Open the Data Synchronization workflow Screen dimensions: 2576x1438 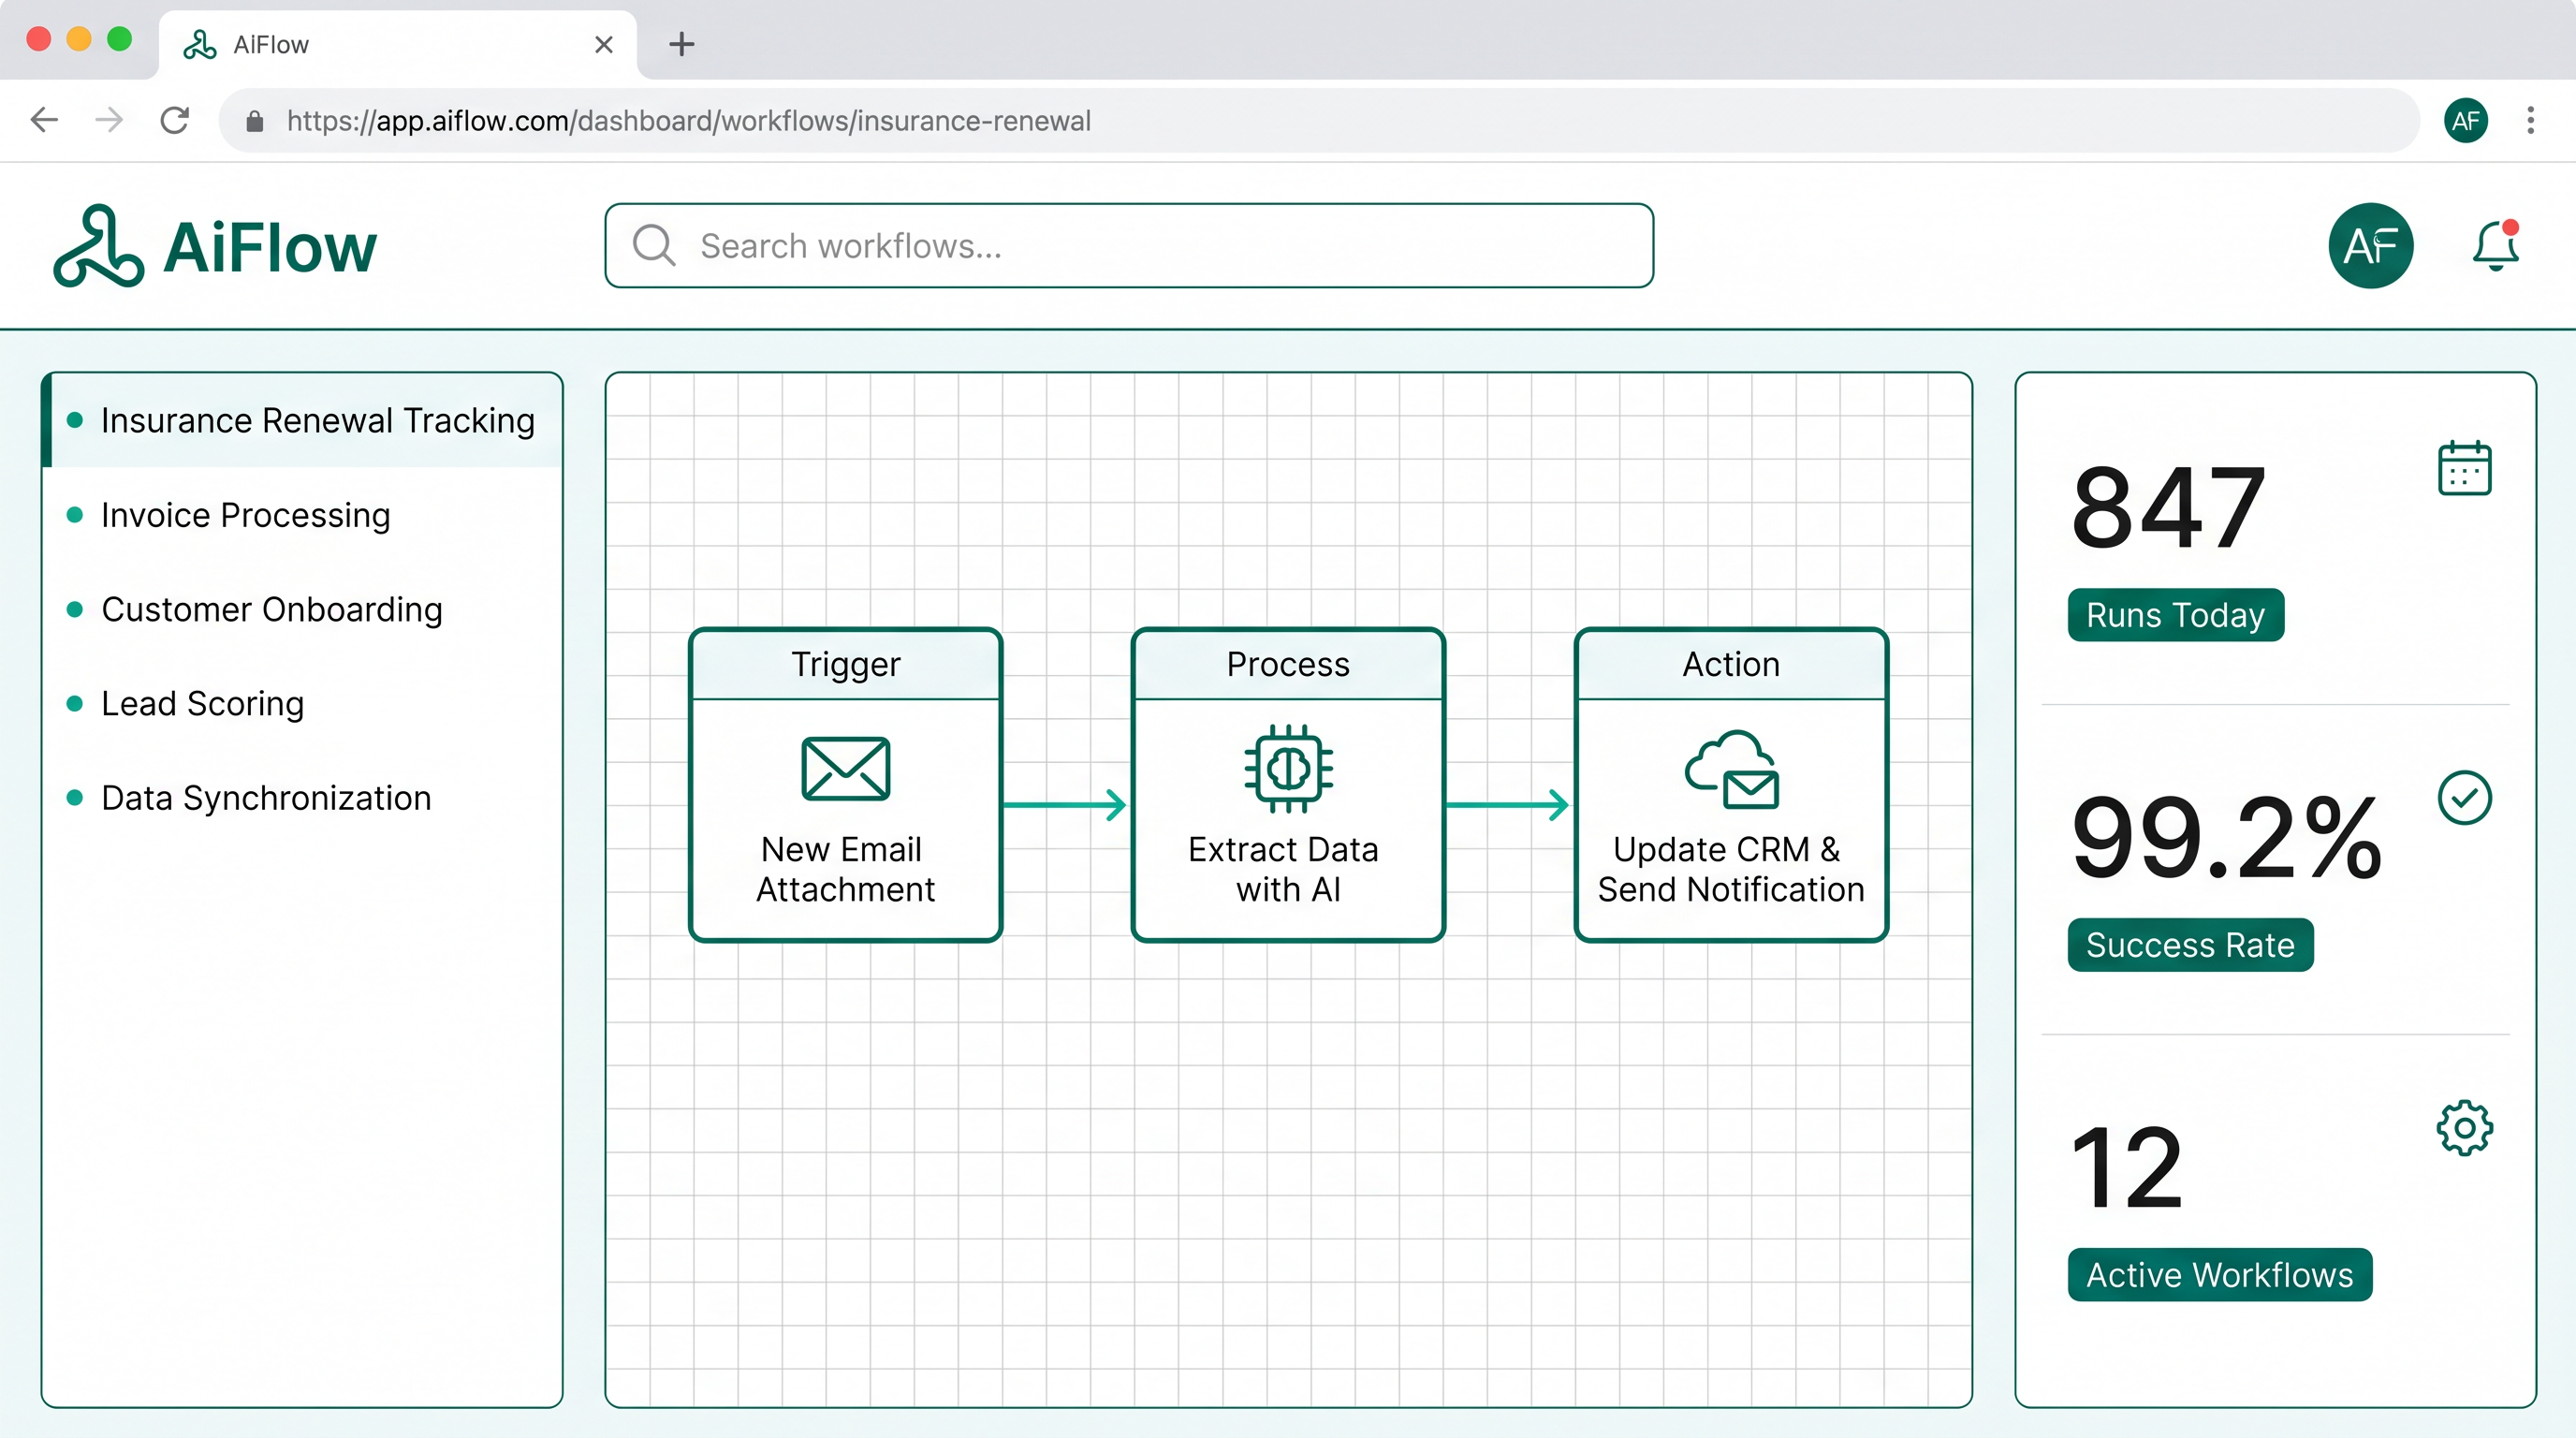pos(265,797)
